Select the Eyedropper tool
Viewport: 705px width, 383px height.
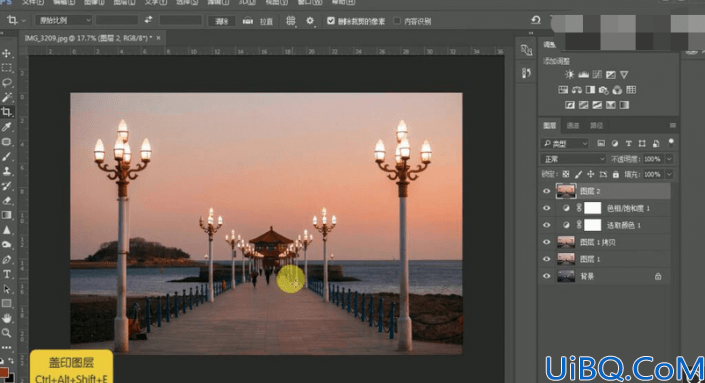(6, 127)
